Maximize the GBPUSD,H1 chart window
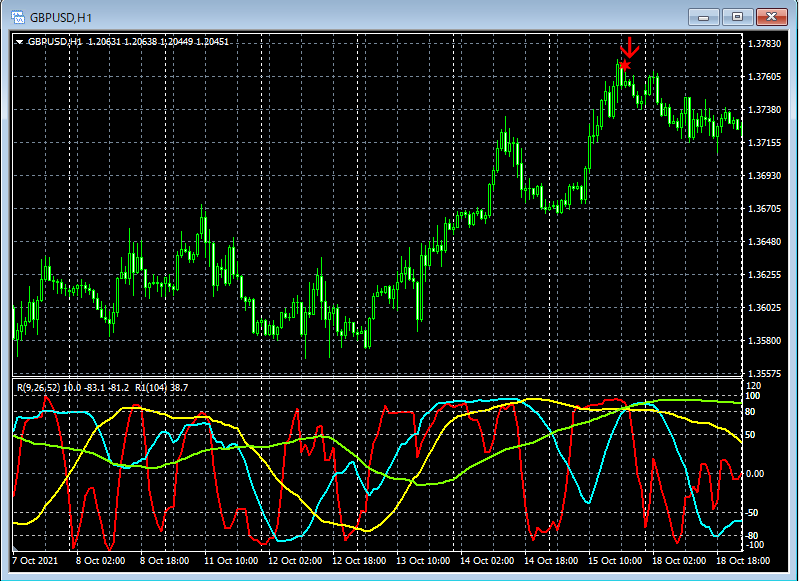The width and height of the screenshot is (800, 581). tap(737, 17)
